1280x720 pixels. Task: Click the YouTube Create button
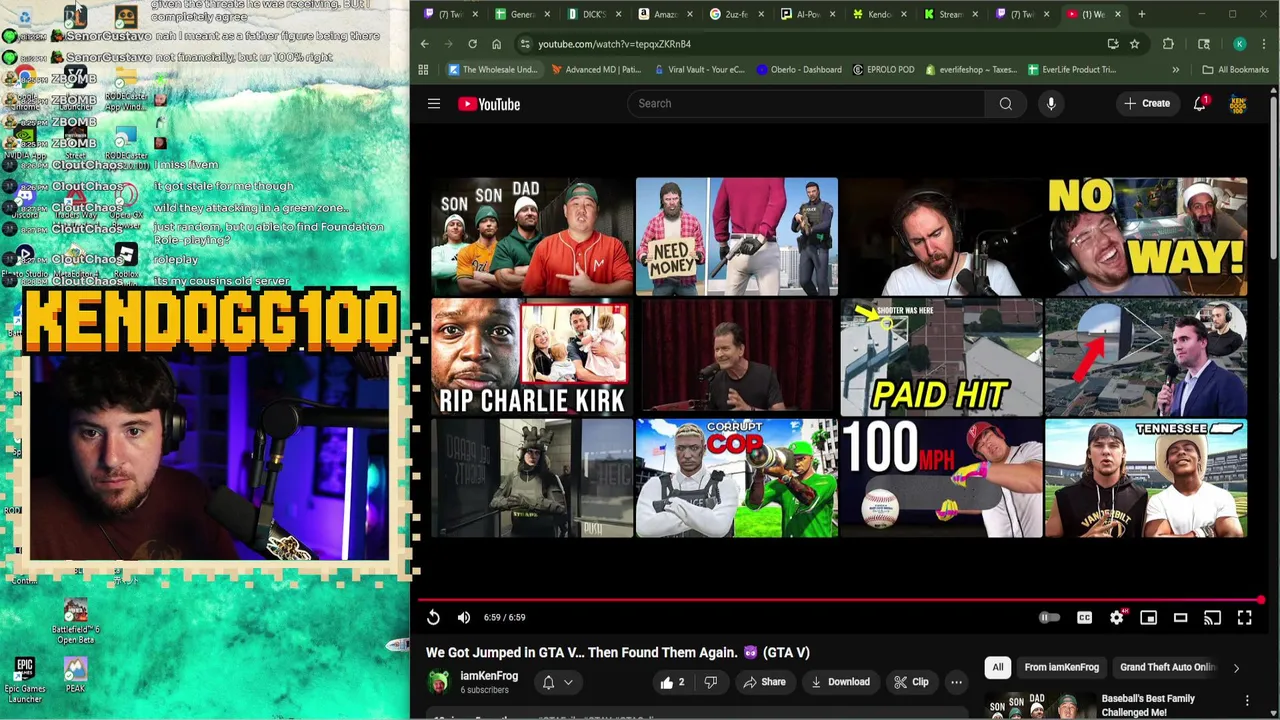[1146, 104]
